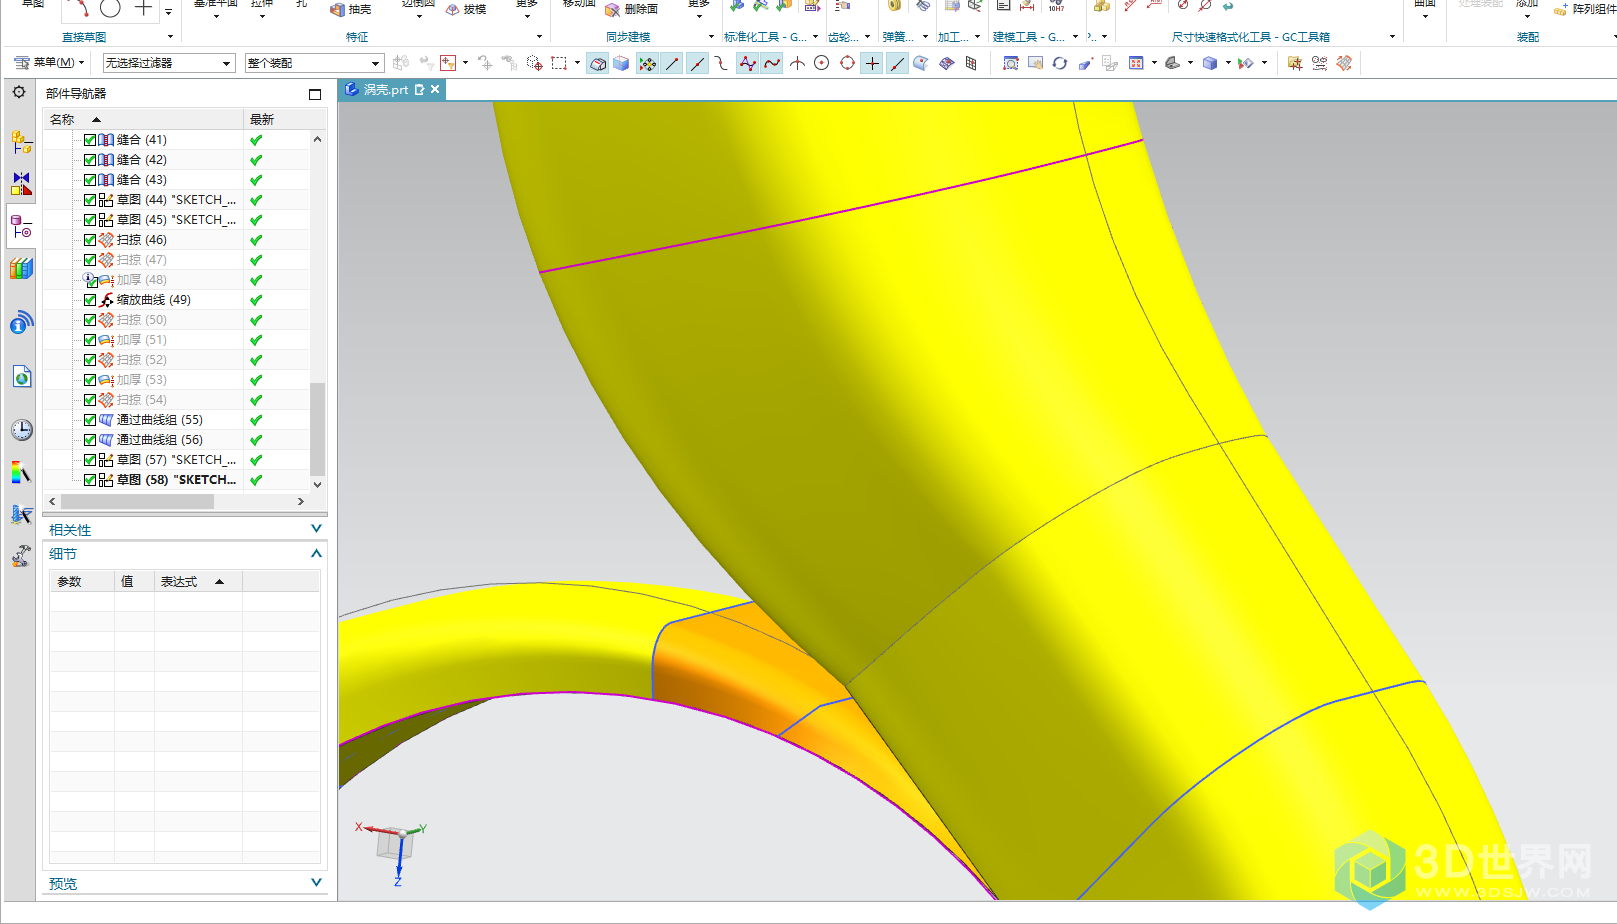
Task: Uncheck the 缝合 (43) feature checkbox
Action: (90, 180)
